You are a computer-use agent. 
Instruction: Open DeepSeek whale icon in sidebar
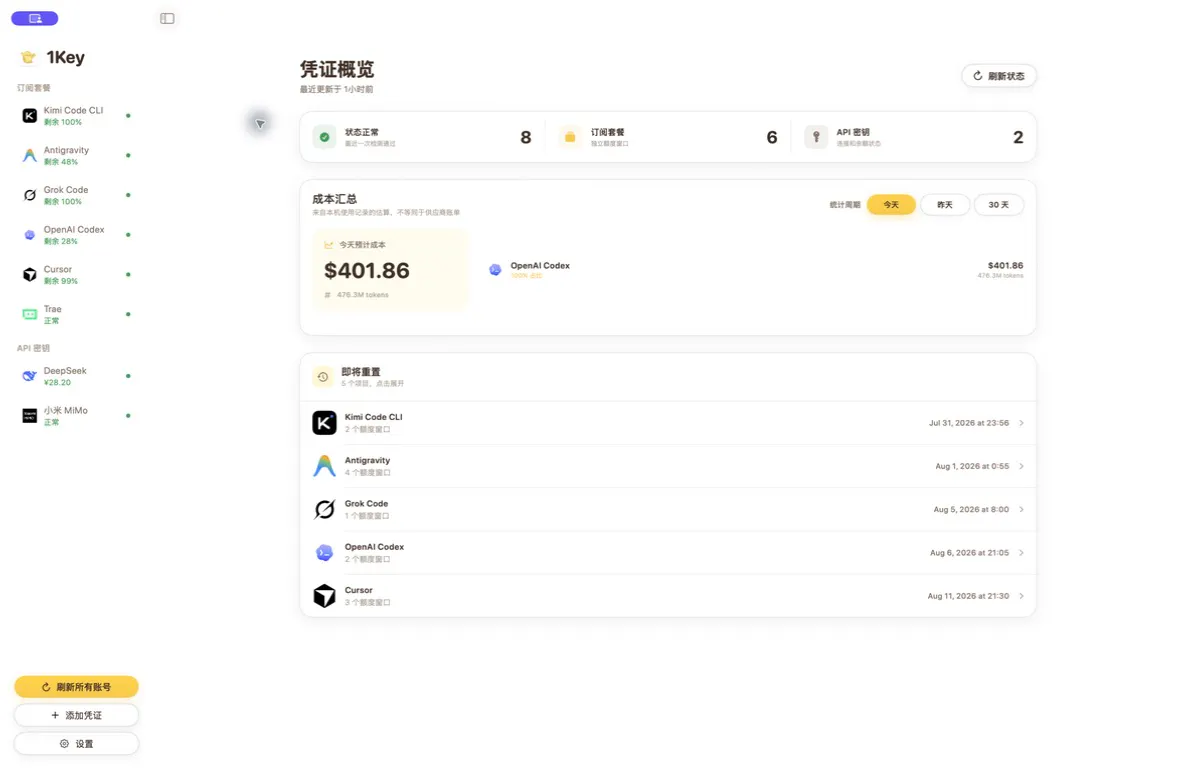(30, 376)
